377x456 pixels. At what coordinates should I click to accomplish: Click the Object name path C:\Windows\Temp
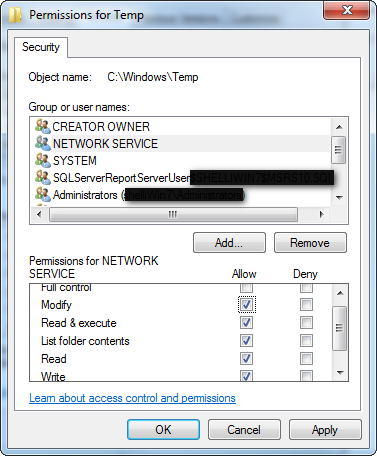(x=153, y=77)
